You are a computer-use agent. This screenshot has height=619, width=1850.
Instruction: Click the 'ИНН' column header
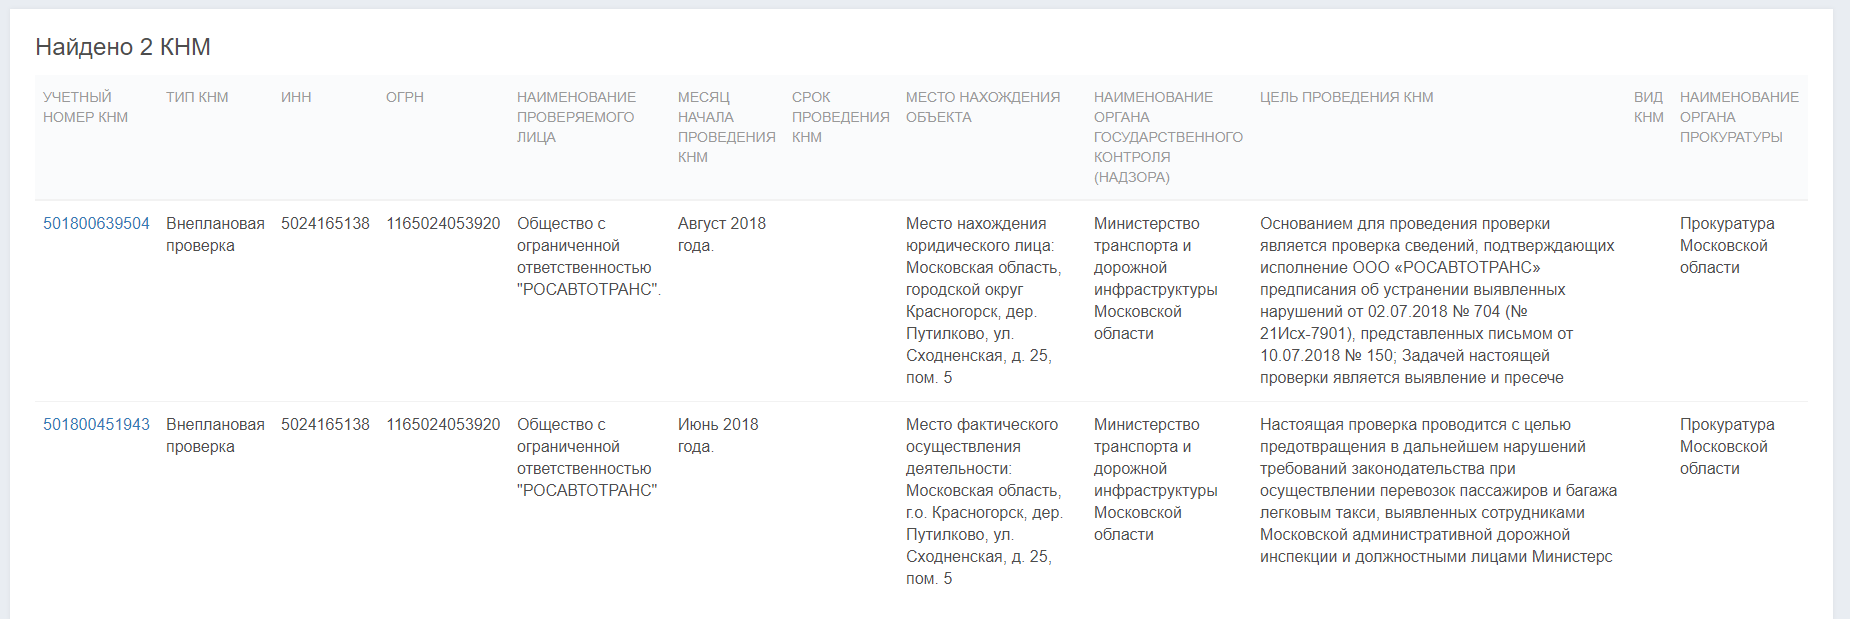click(x=296, y=97)
